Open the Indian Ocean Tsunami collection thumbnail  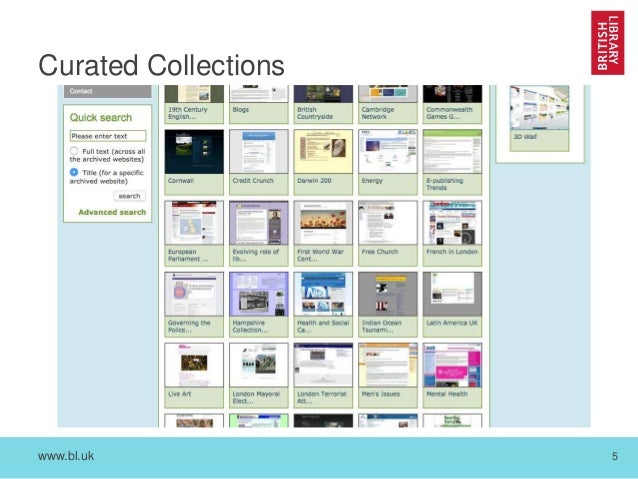(388, 294)
